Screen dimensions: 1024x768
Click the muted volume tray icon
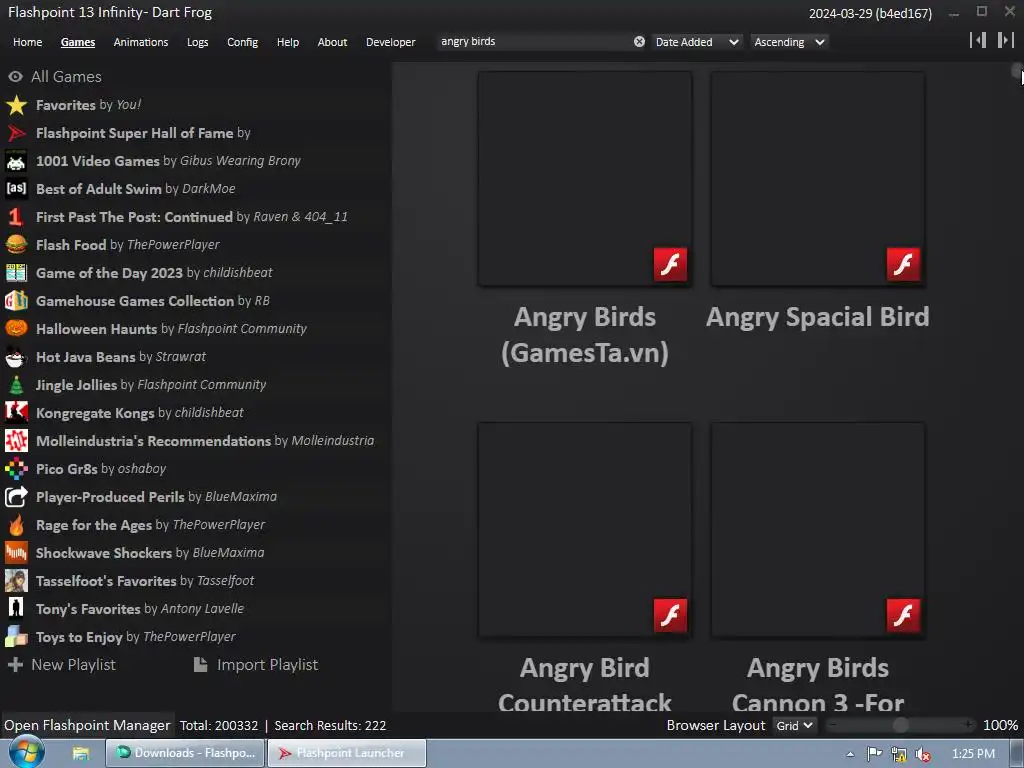pyautogui.click(x=923, y=754)
